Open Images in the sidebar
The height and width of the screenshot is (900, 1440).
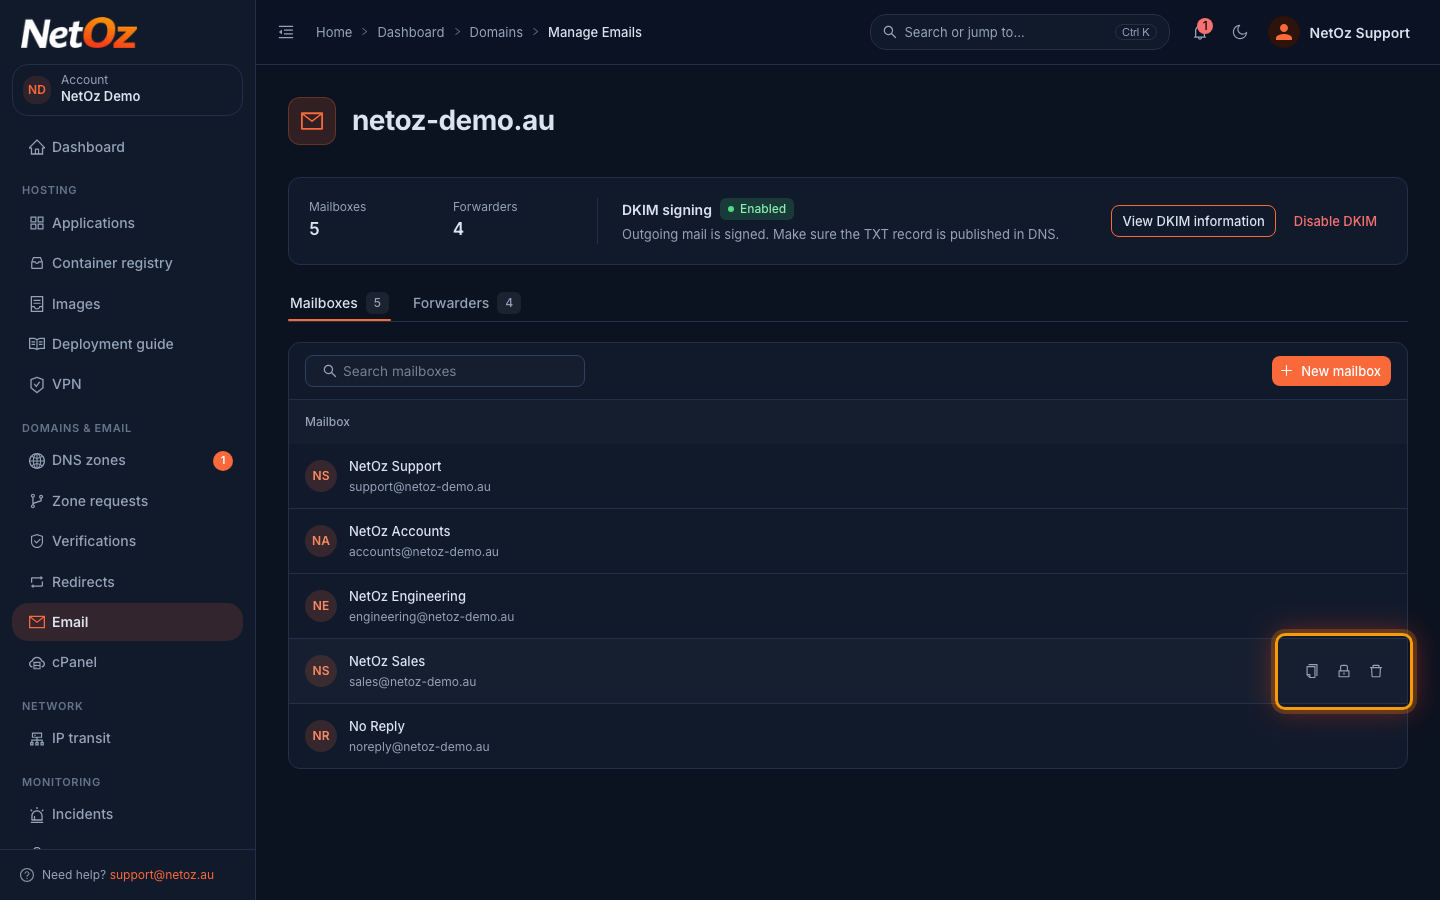point(127,304)
